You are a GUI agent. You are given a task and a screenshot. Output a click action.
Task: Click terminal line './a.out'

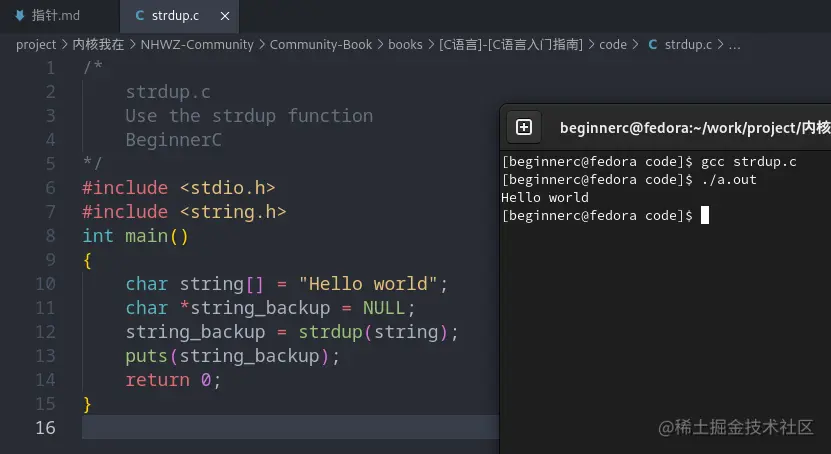pyautogui.click(x=729, y=180)
